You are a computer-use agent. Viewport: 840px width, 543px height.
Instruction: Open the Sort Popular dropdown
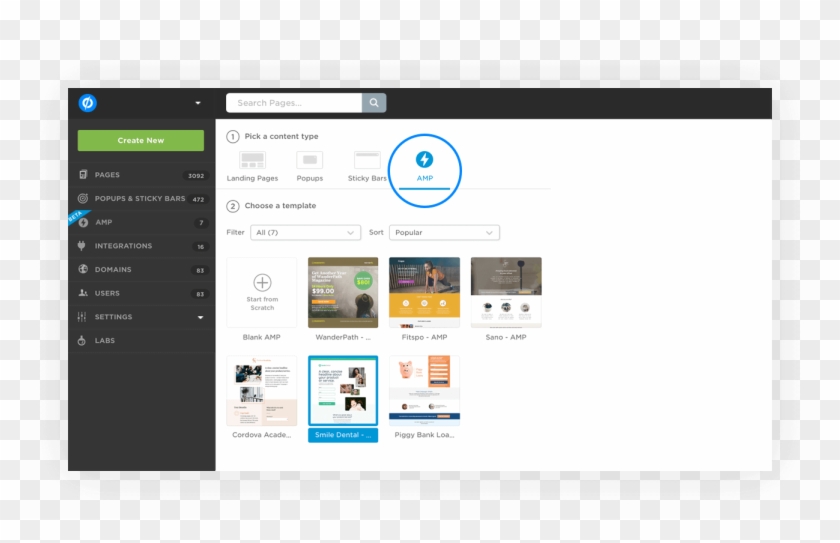(444, 232)
